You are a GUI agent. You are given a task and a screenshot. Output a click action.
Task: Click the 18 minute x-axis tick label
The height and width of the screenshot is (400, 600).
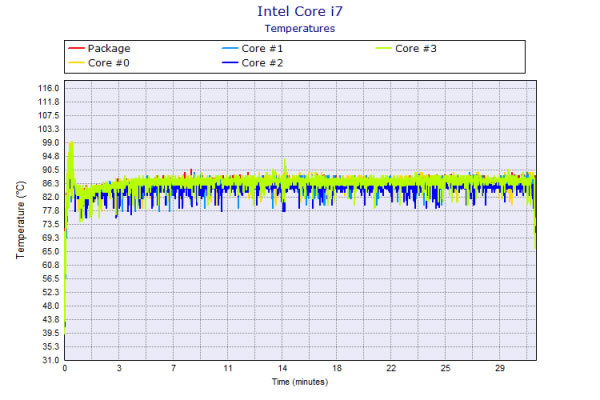point(337,368)
